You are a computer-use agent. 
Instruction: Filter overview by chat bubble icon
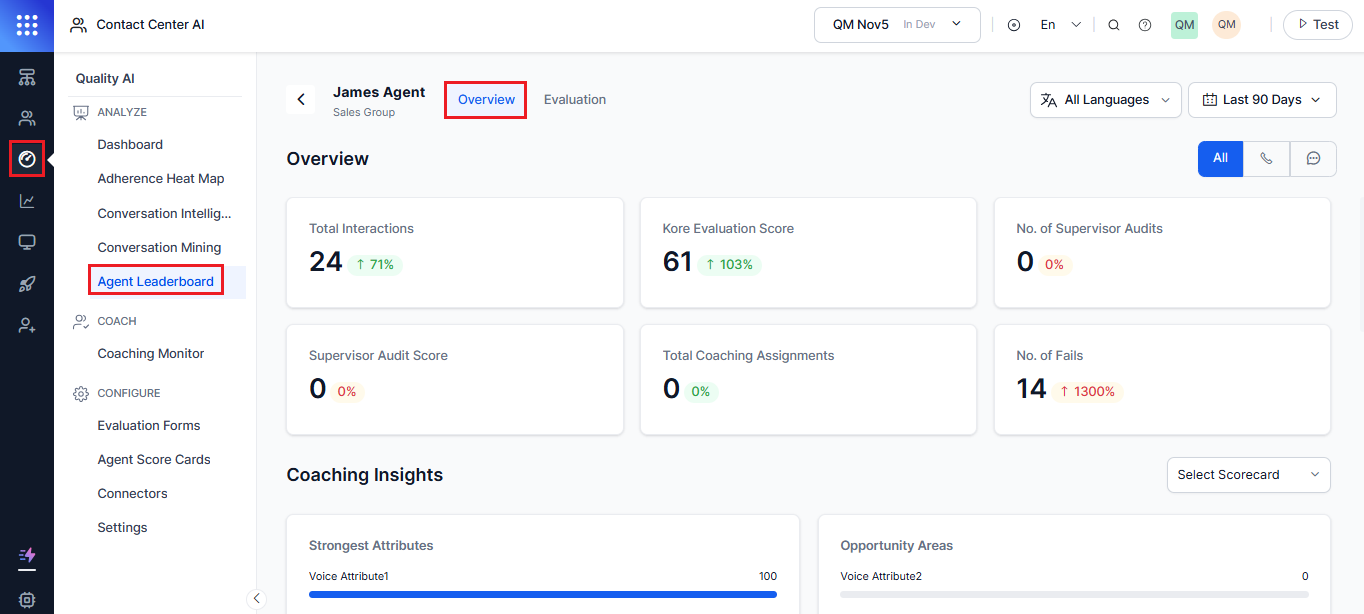pyautogui.click(x=1314, y=158)
